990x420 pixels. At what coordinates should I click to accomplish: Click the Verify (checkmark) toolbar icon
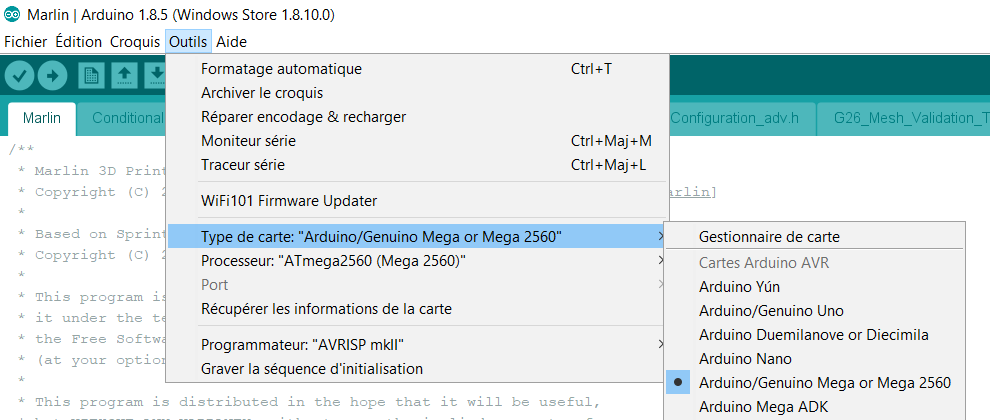coord(20,75)
